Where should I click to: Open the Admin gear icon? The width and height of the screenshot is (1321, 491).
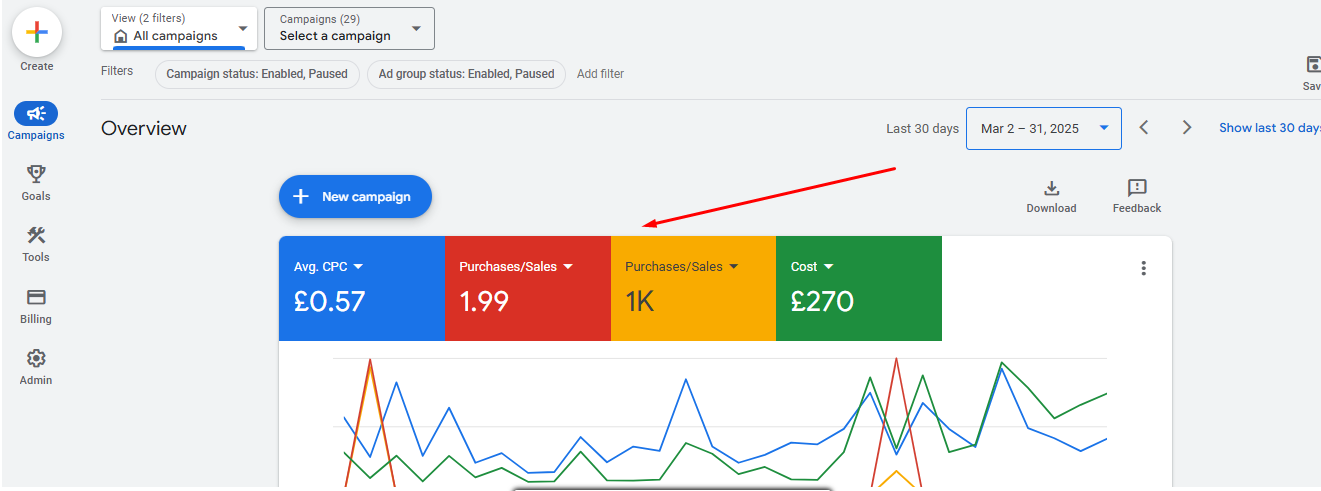coord(36,359)
